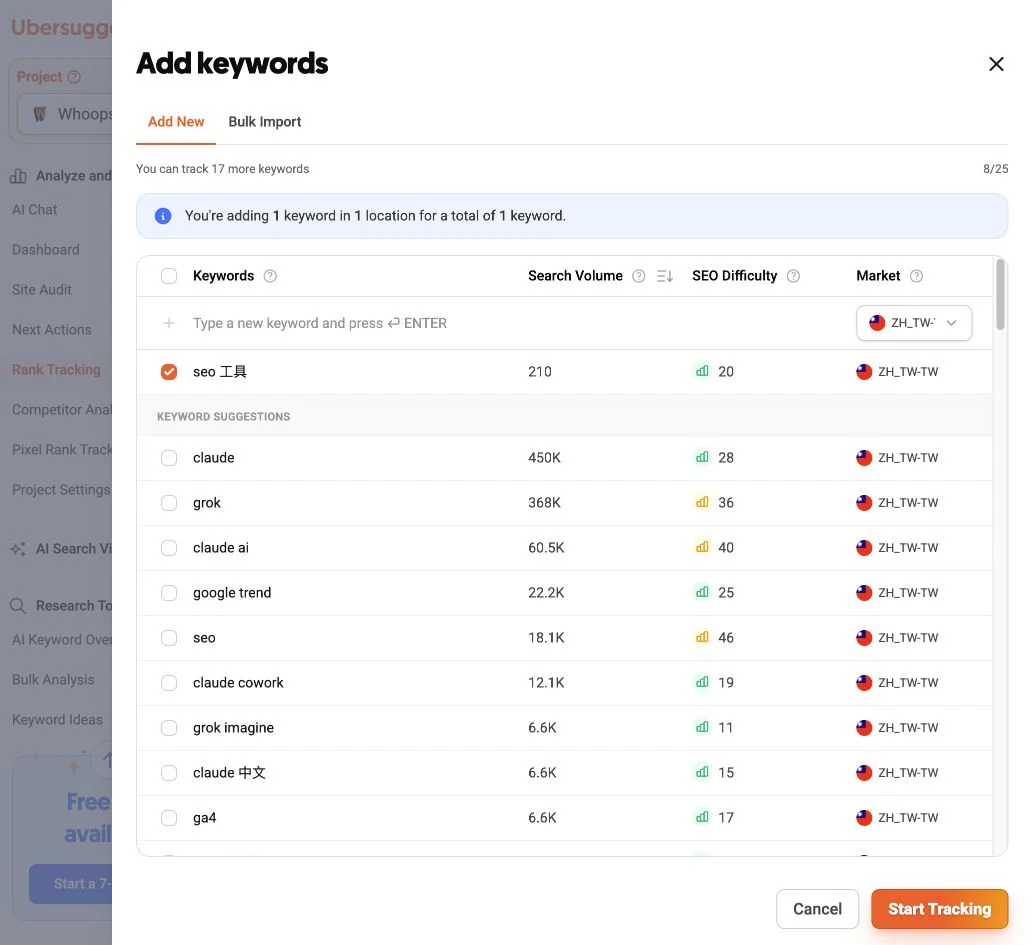The height and width of the screenshot is (945, 1032).
Task: Click '450K' search volume for claude
Action: pyautogui.click(x=544, y=458)
